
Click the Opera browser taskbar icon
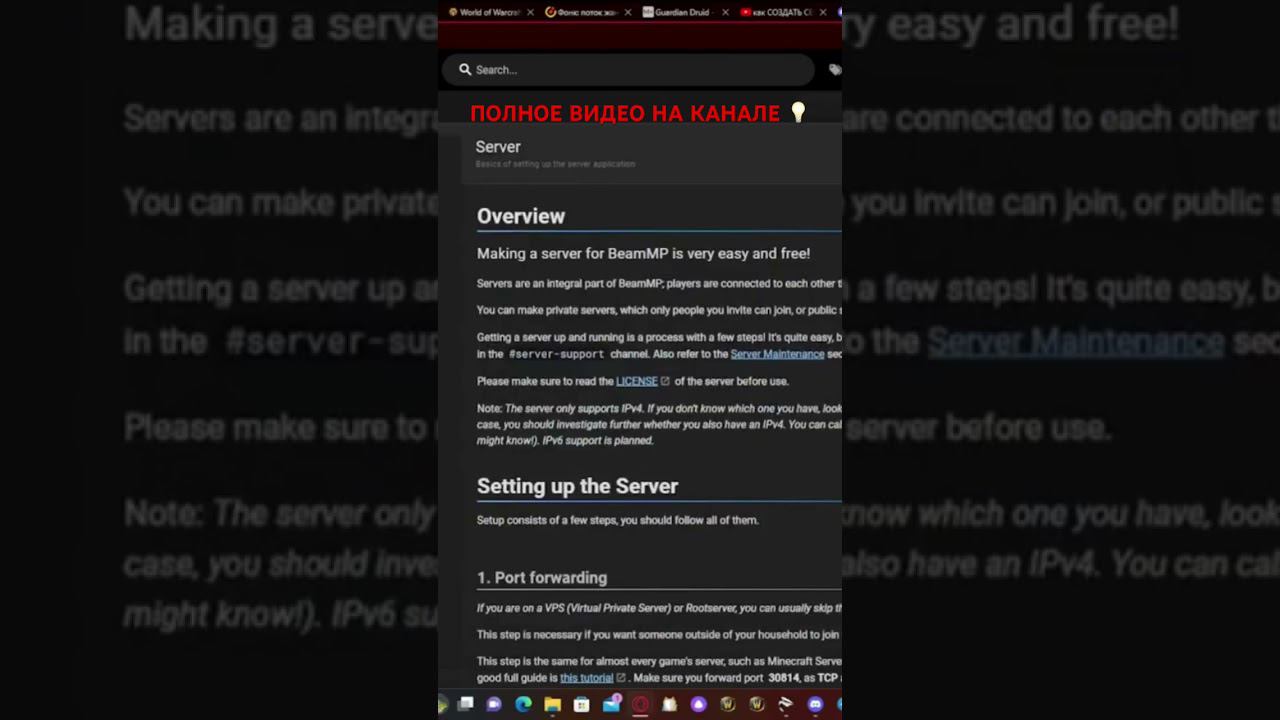640,704
